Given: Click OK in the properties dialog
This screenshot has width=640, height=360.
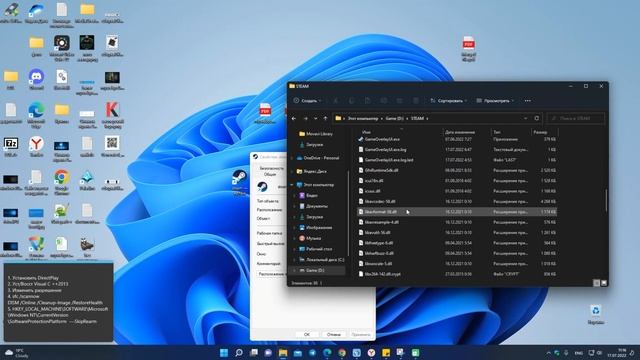Looking at the screenshot, I should tap(307, 334).
